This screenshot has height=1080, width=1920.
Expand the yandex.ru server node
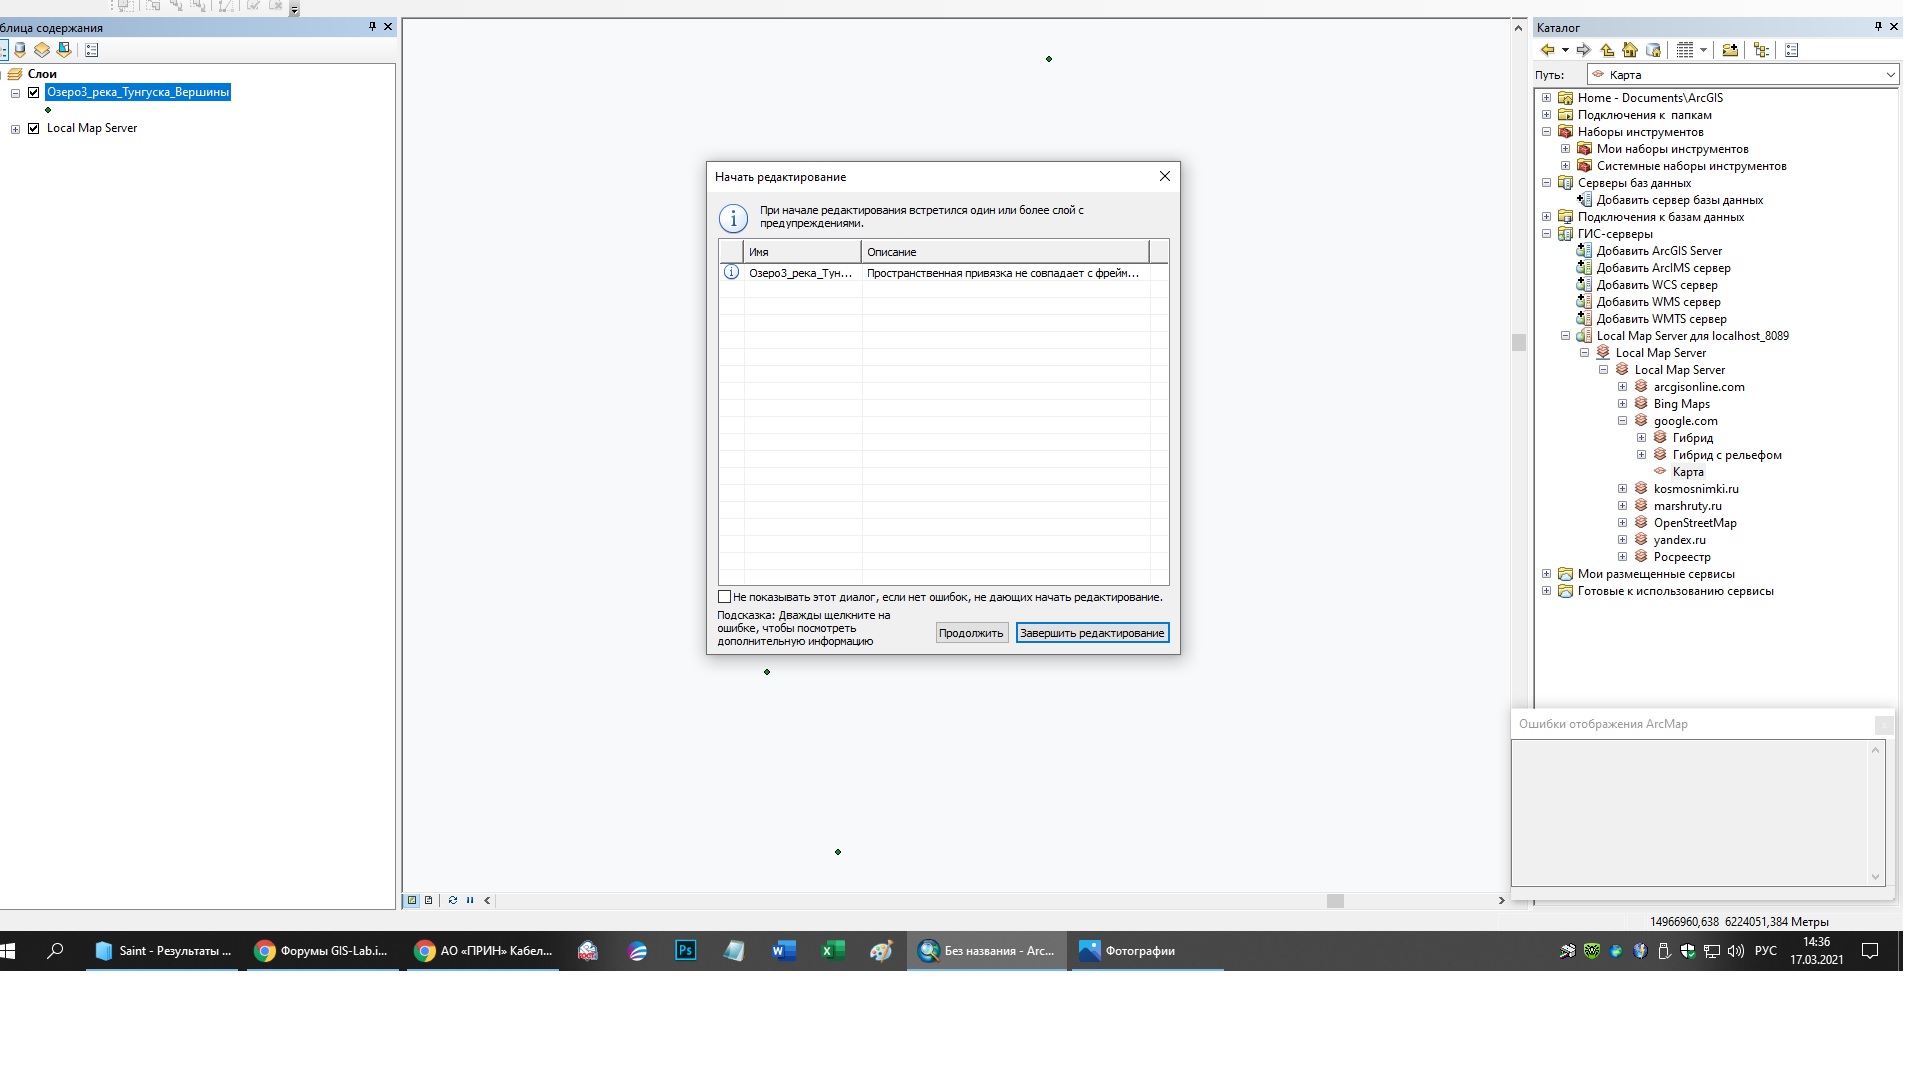pos(1622,540)
